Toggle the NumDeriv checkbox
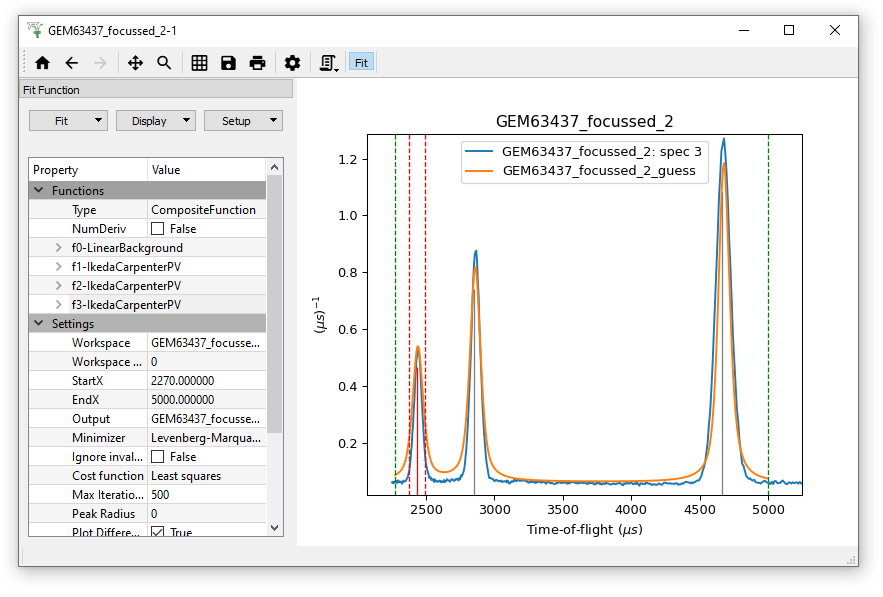 coord(158,229)
